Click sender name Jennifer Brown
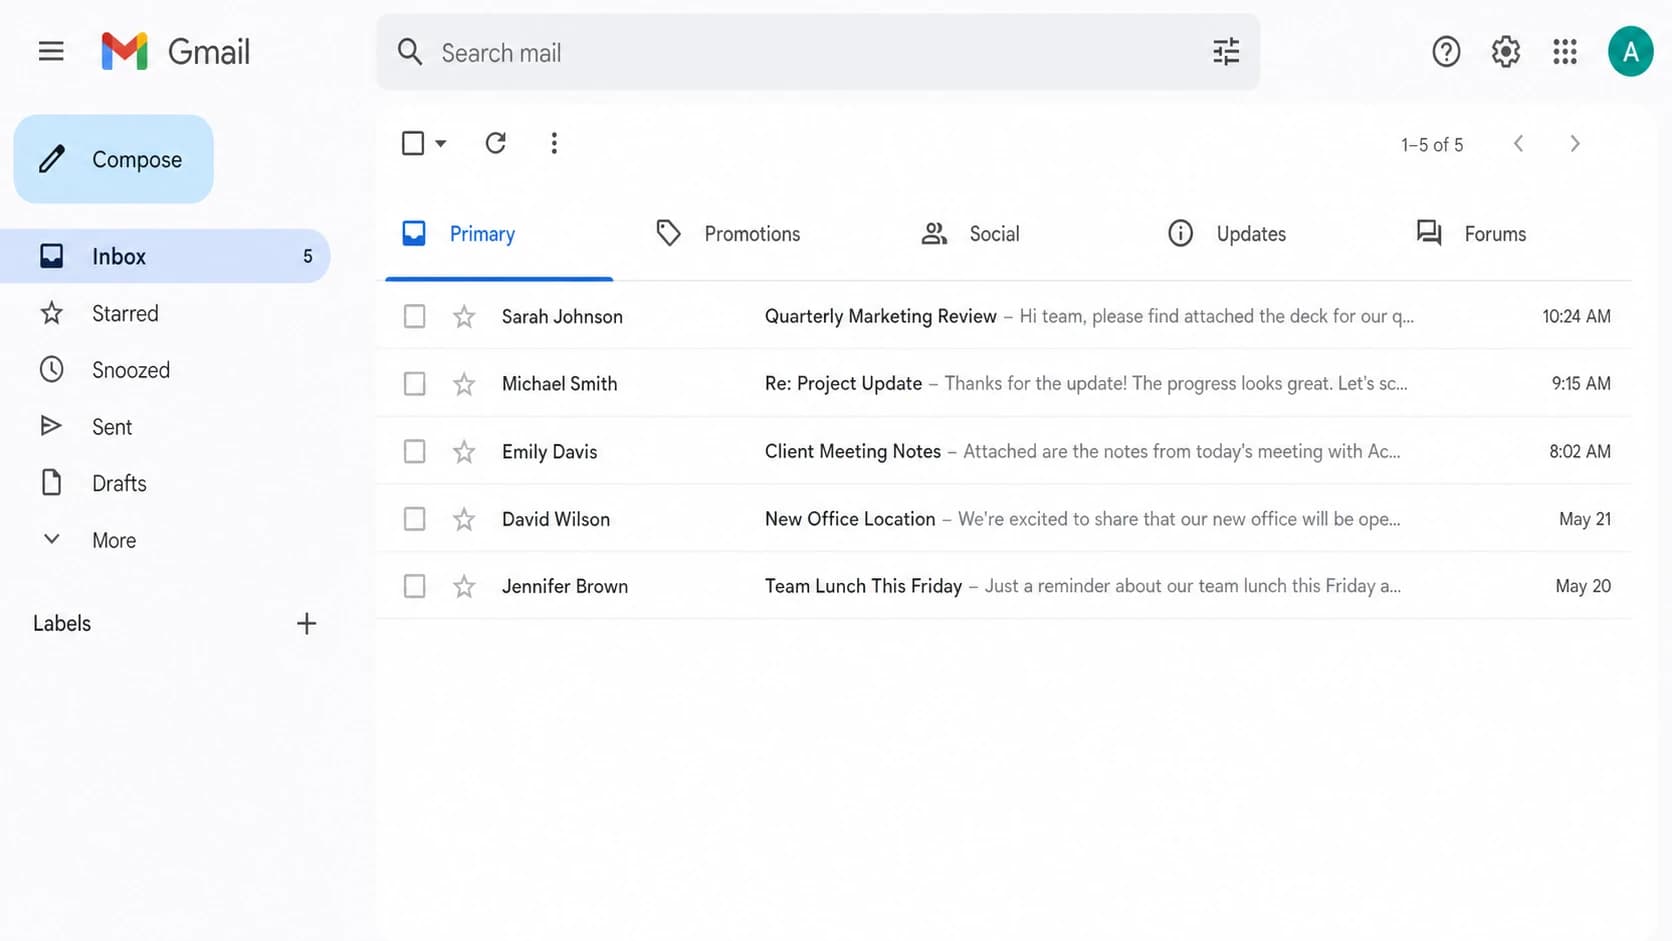The image size is (1672, 941). click(x=565, y=587)
